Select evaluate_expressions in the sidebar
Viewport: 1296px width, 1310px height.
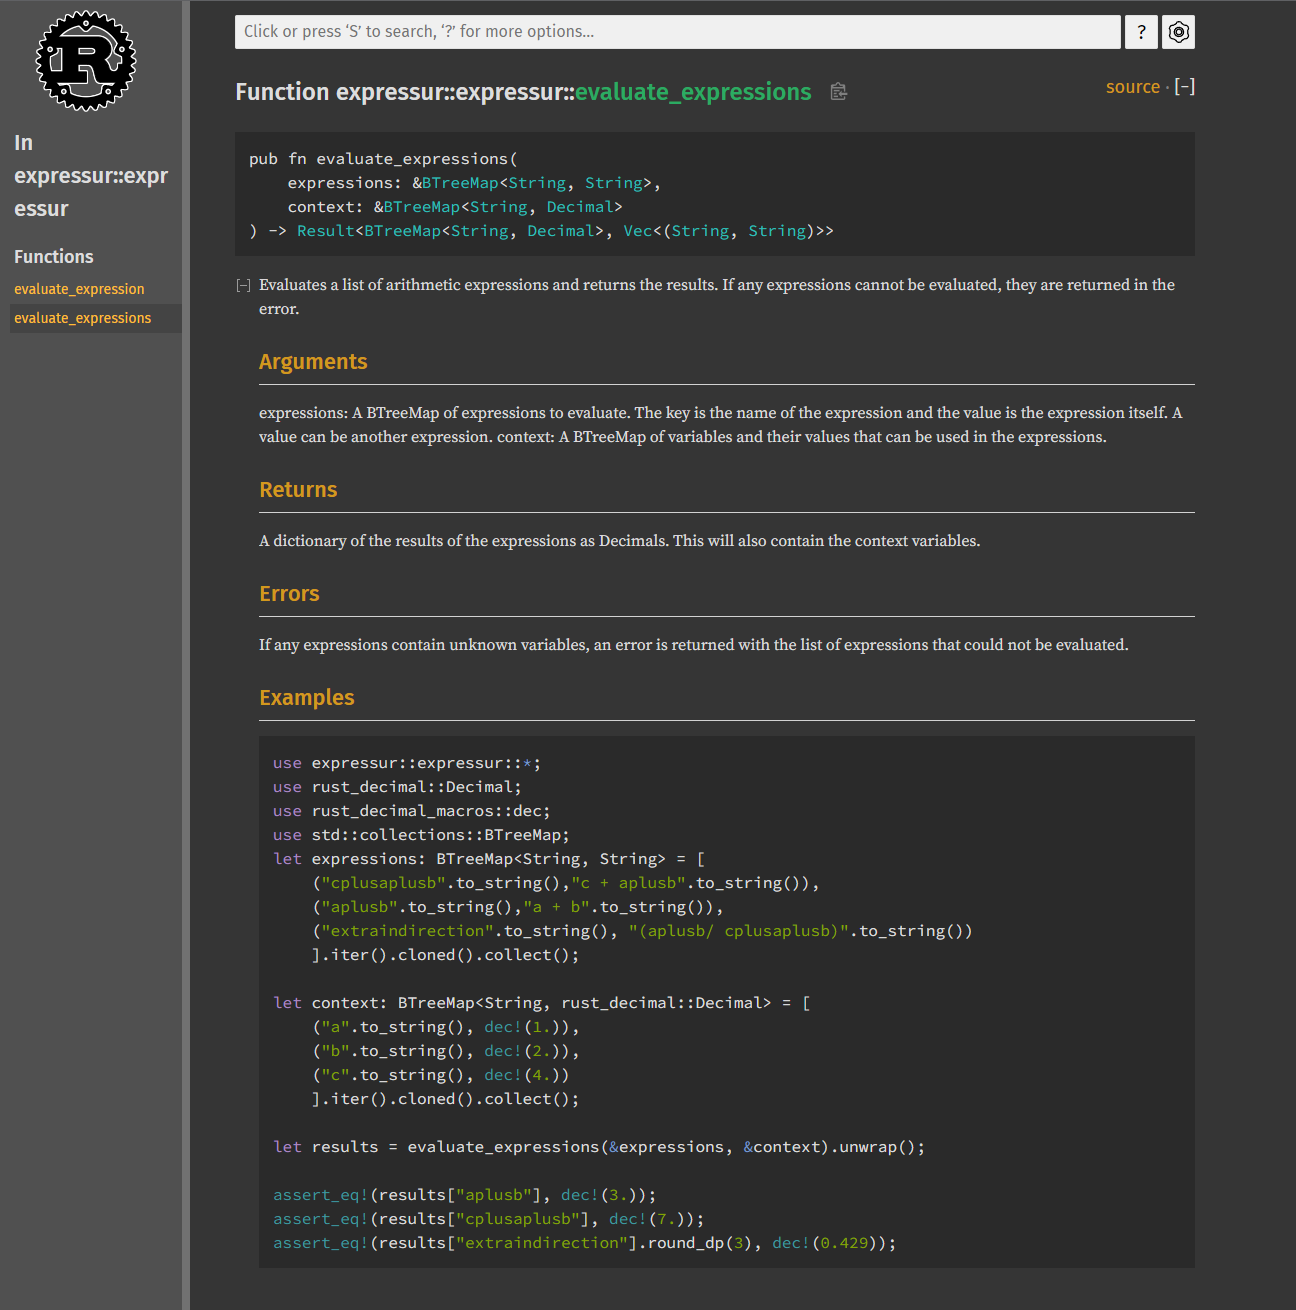pos(83,318)
